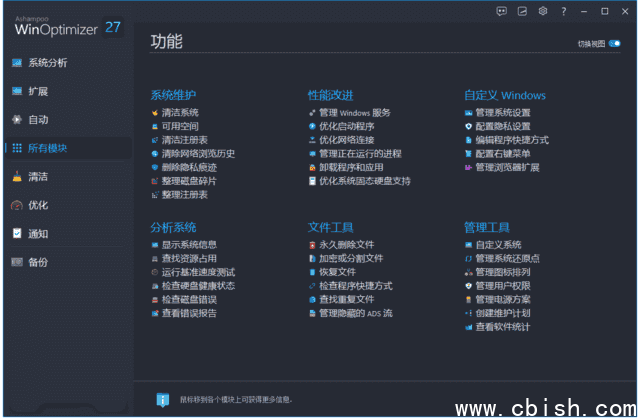Click the 通知 sidebar icon
Screen dimensions: 640x420
coord(17,233)
